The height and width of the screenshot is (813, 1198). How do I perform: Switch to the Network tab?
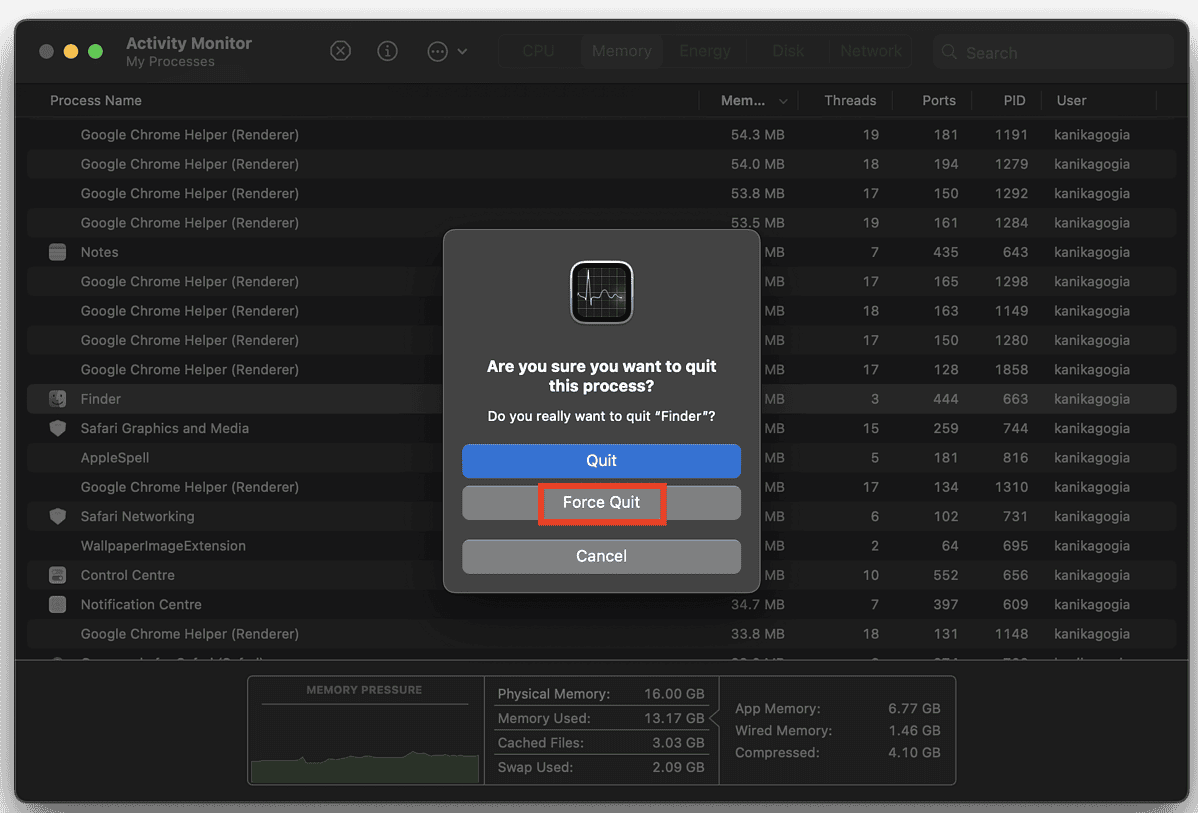pos(871,51)
